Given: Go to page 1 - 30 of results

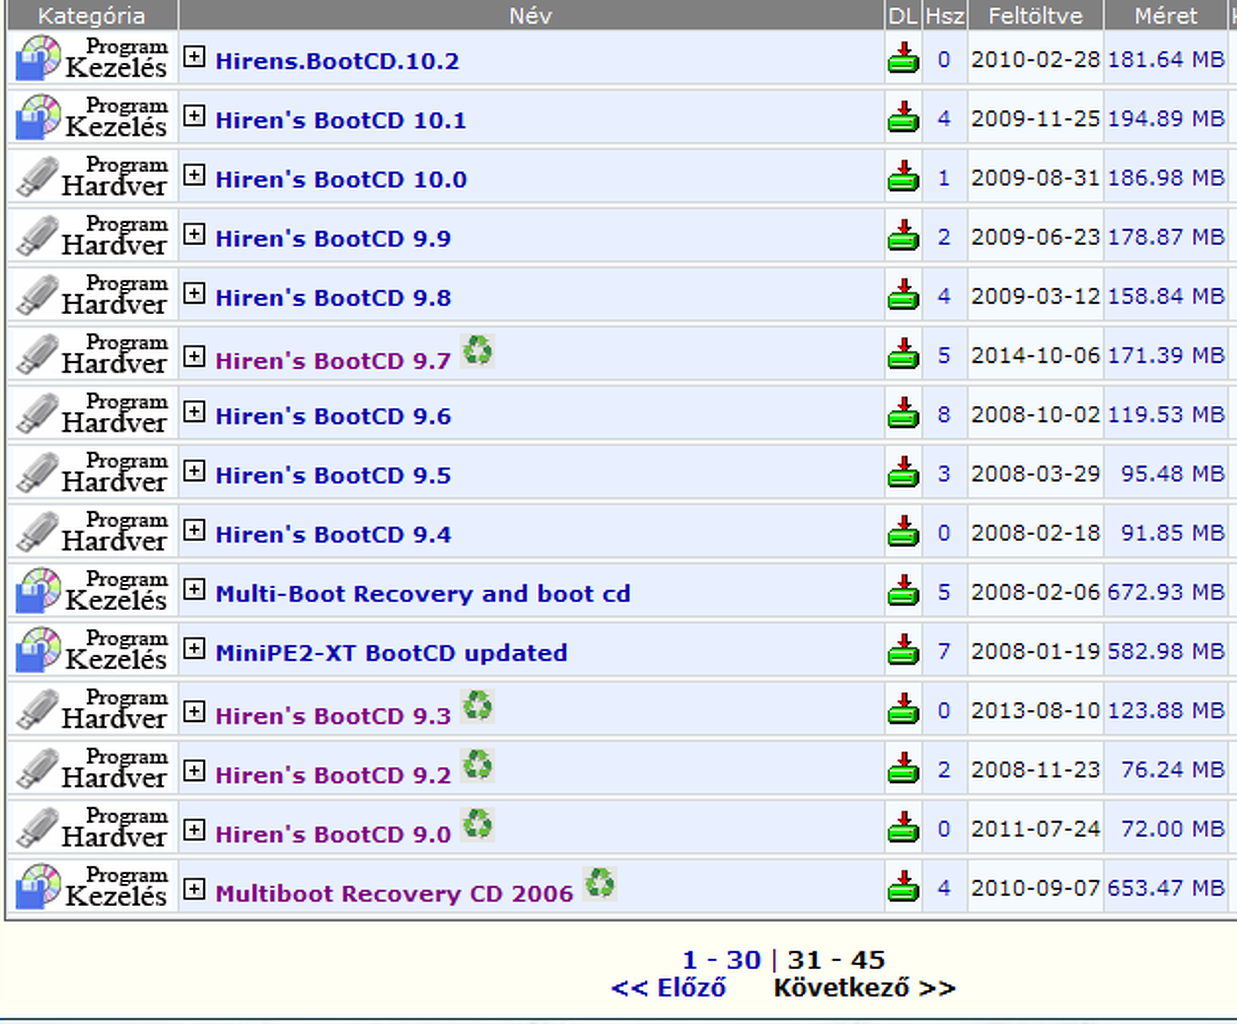Looking at the screenshot, I should [x=721, y=959].
